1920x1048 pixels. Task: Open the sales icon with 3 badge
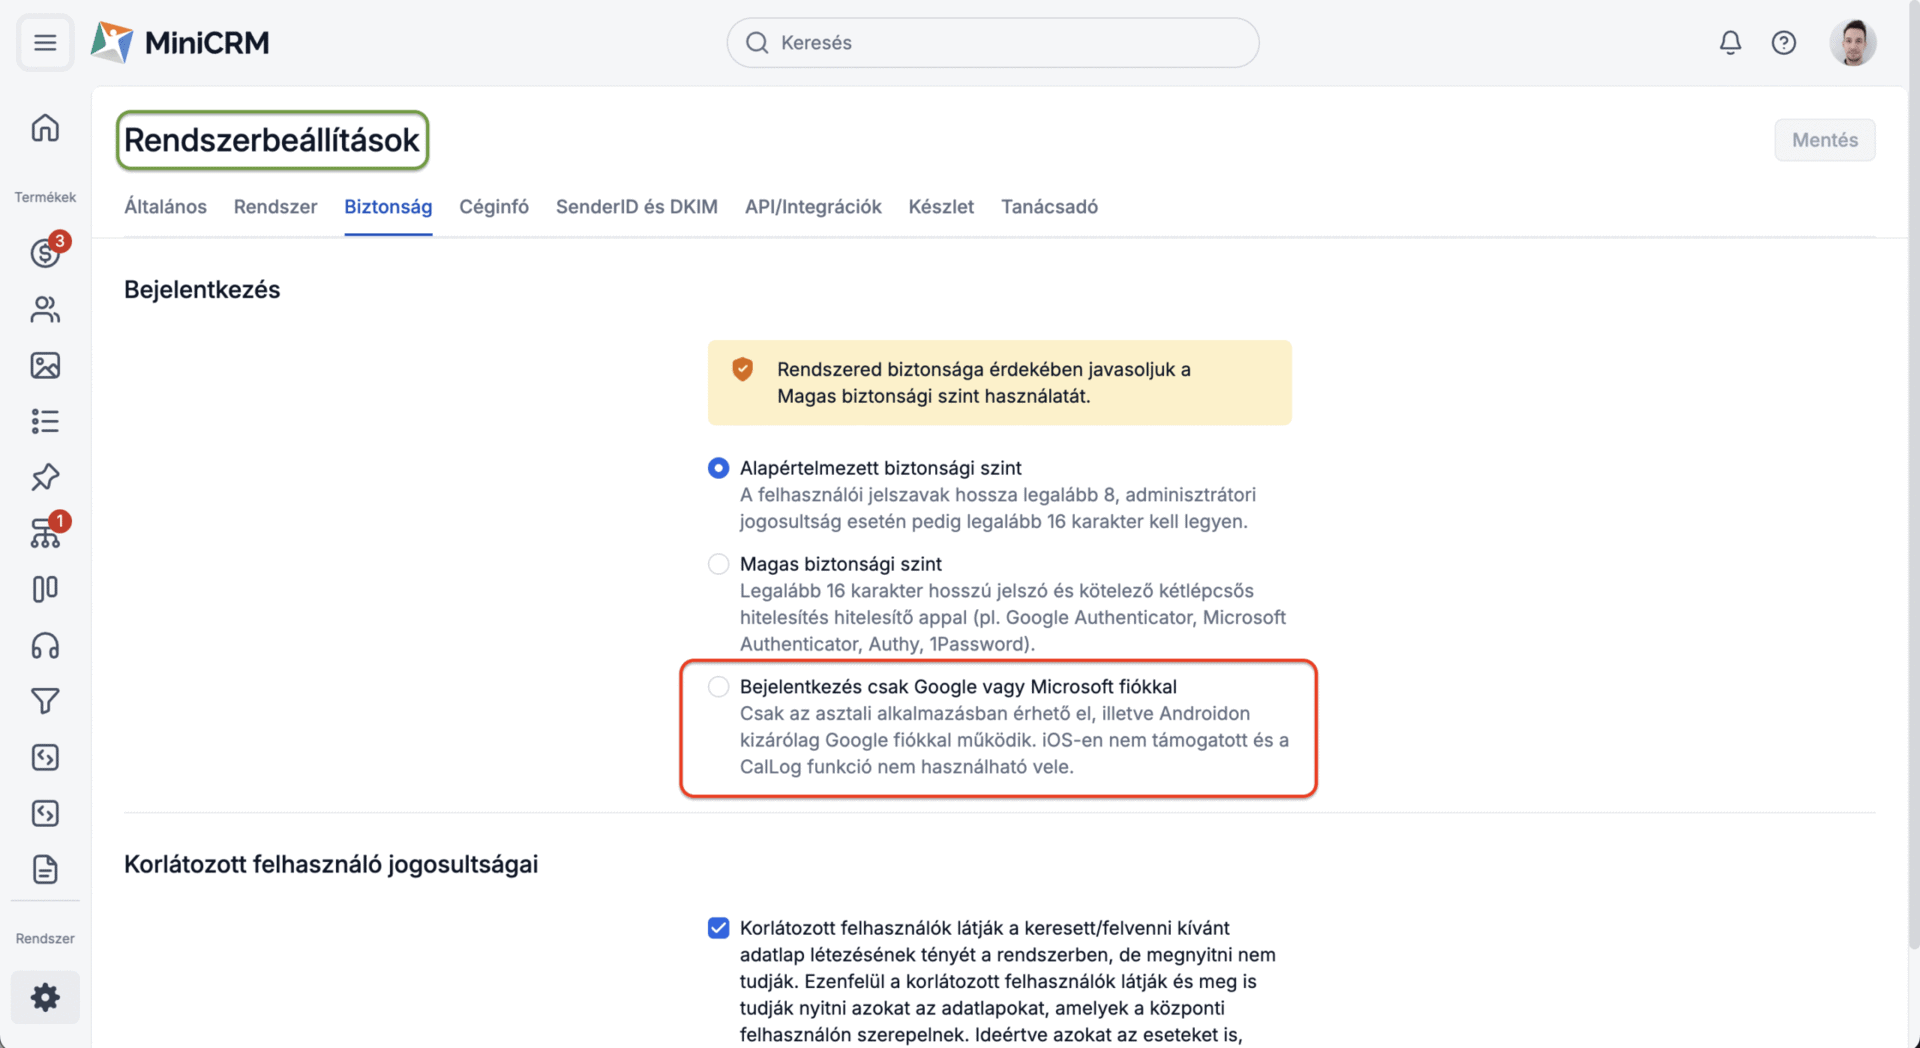coord(45,253)
